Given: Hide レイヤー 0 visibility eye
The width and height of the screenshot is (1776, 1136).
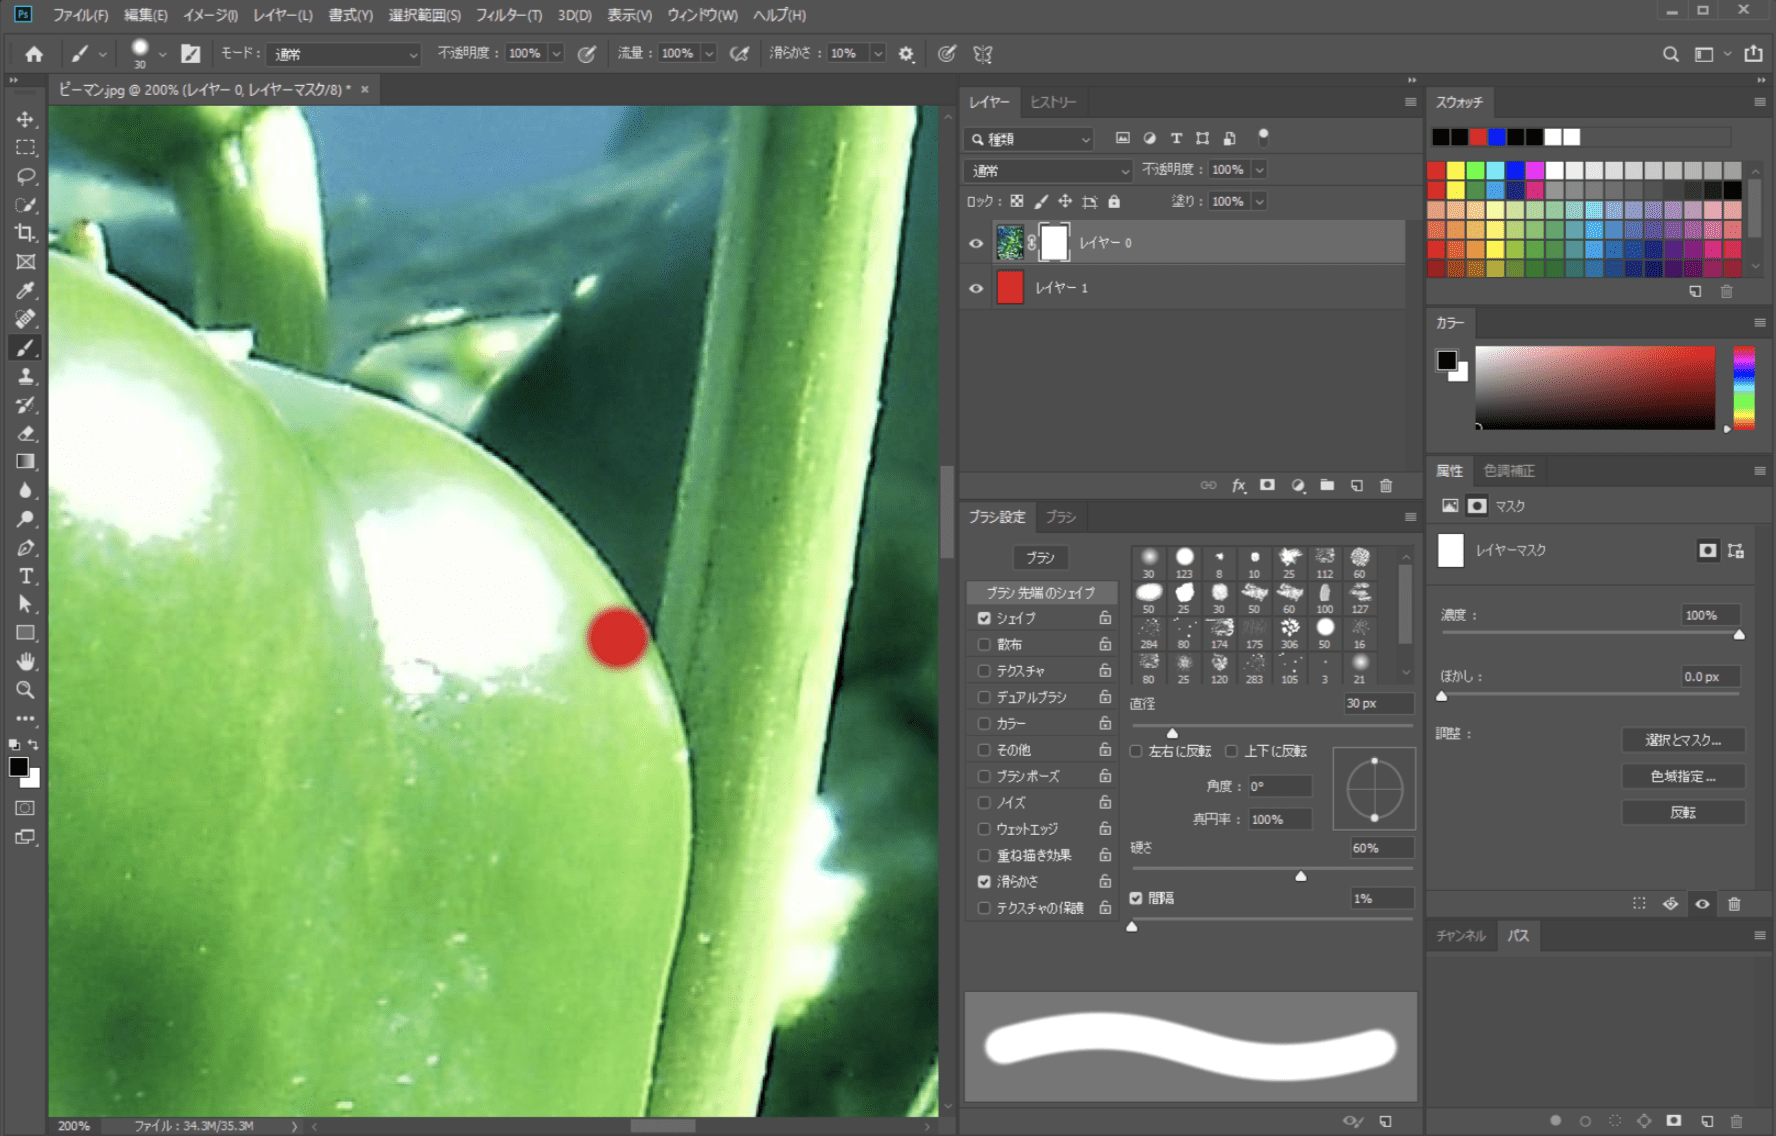Looking at the screenshot, I should (x=976, y=243).
